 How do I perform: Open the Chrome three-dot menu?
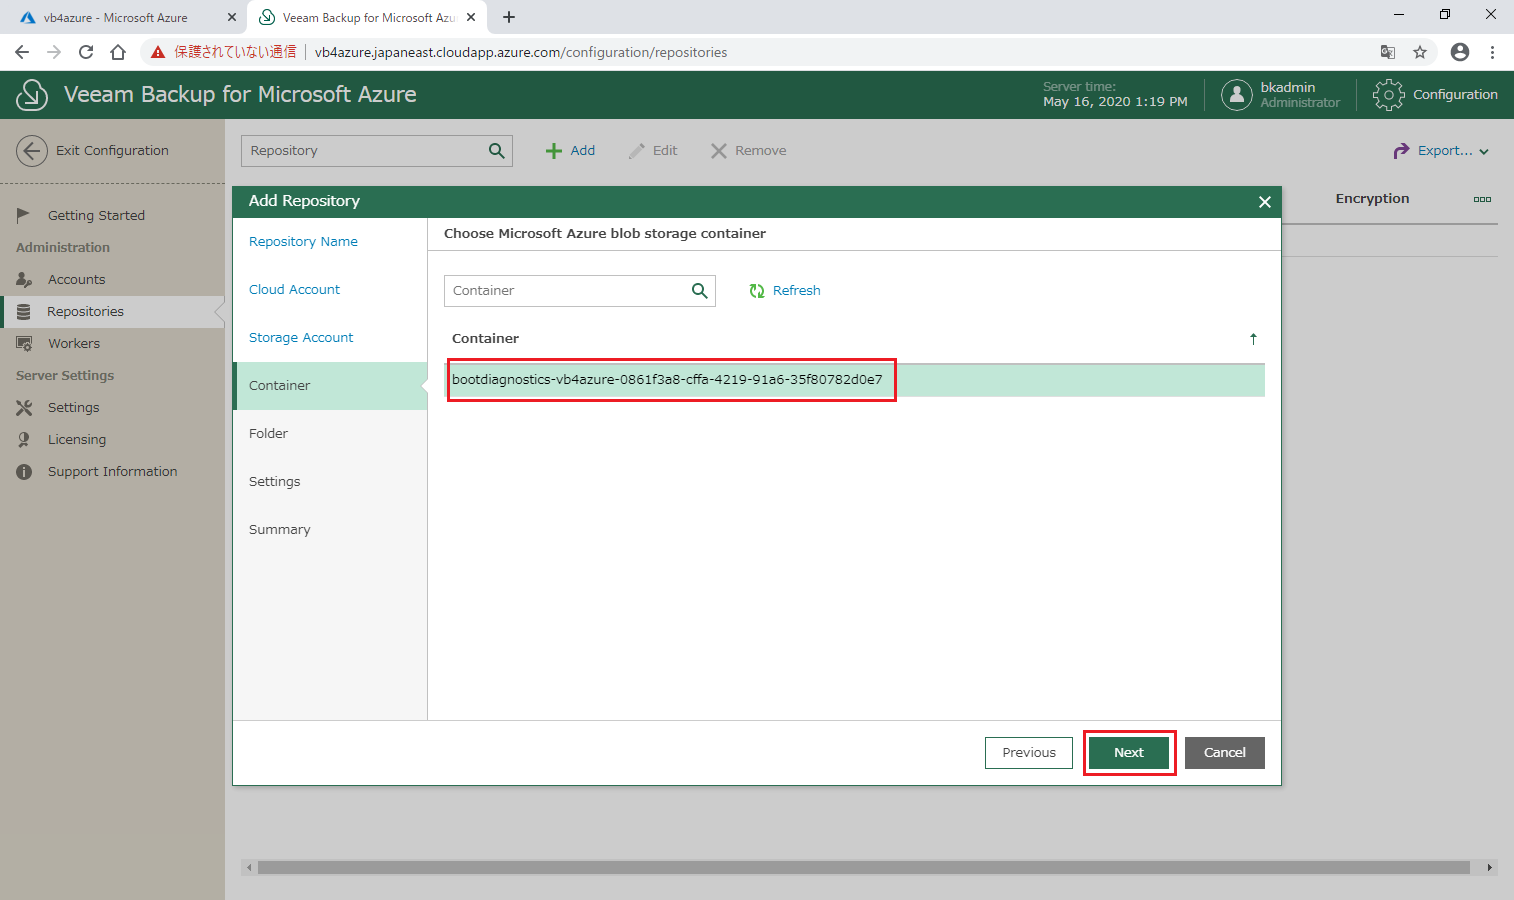point(1492,52)
